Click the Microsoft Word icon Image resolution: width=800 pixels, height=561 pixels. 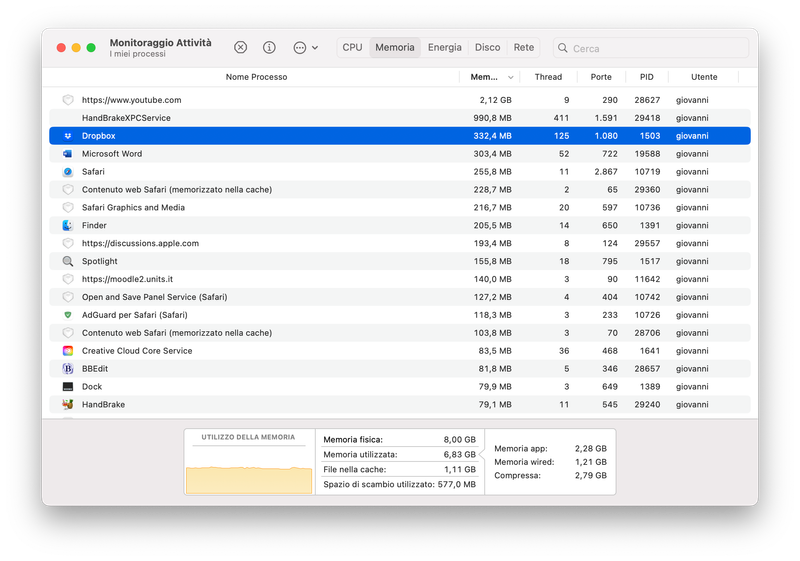68,154
